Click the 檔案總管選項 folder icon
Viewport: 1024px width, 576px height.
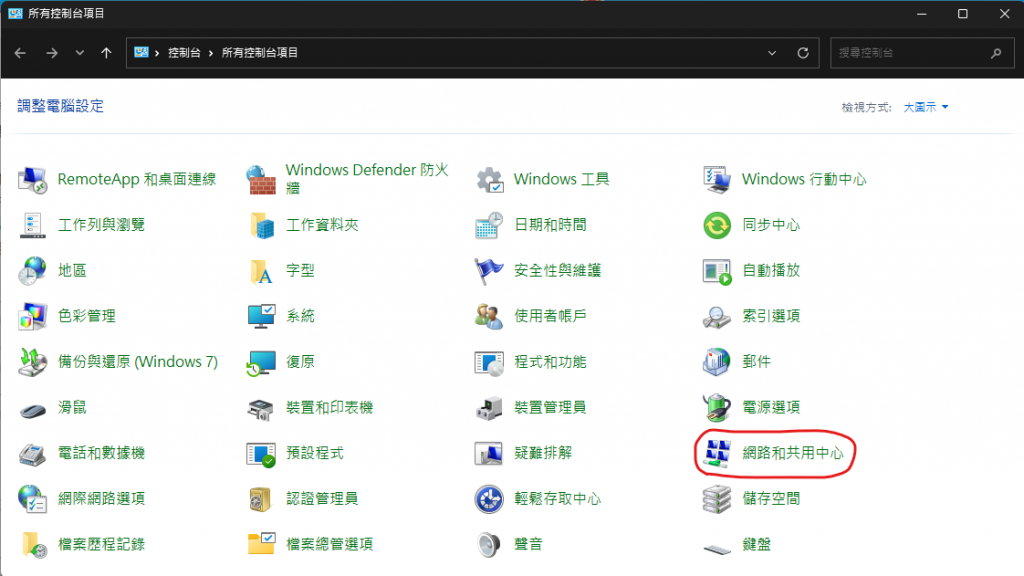point(261,545)
